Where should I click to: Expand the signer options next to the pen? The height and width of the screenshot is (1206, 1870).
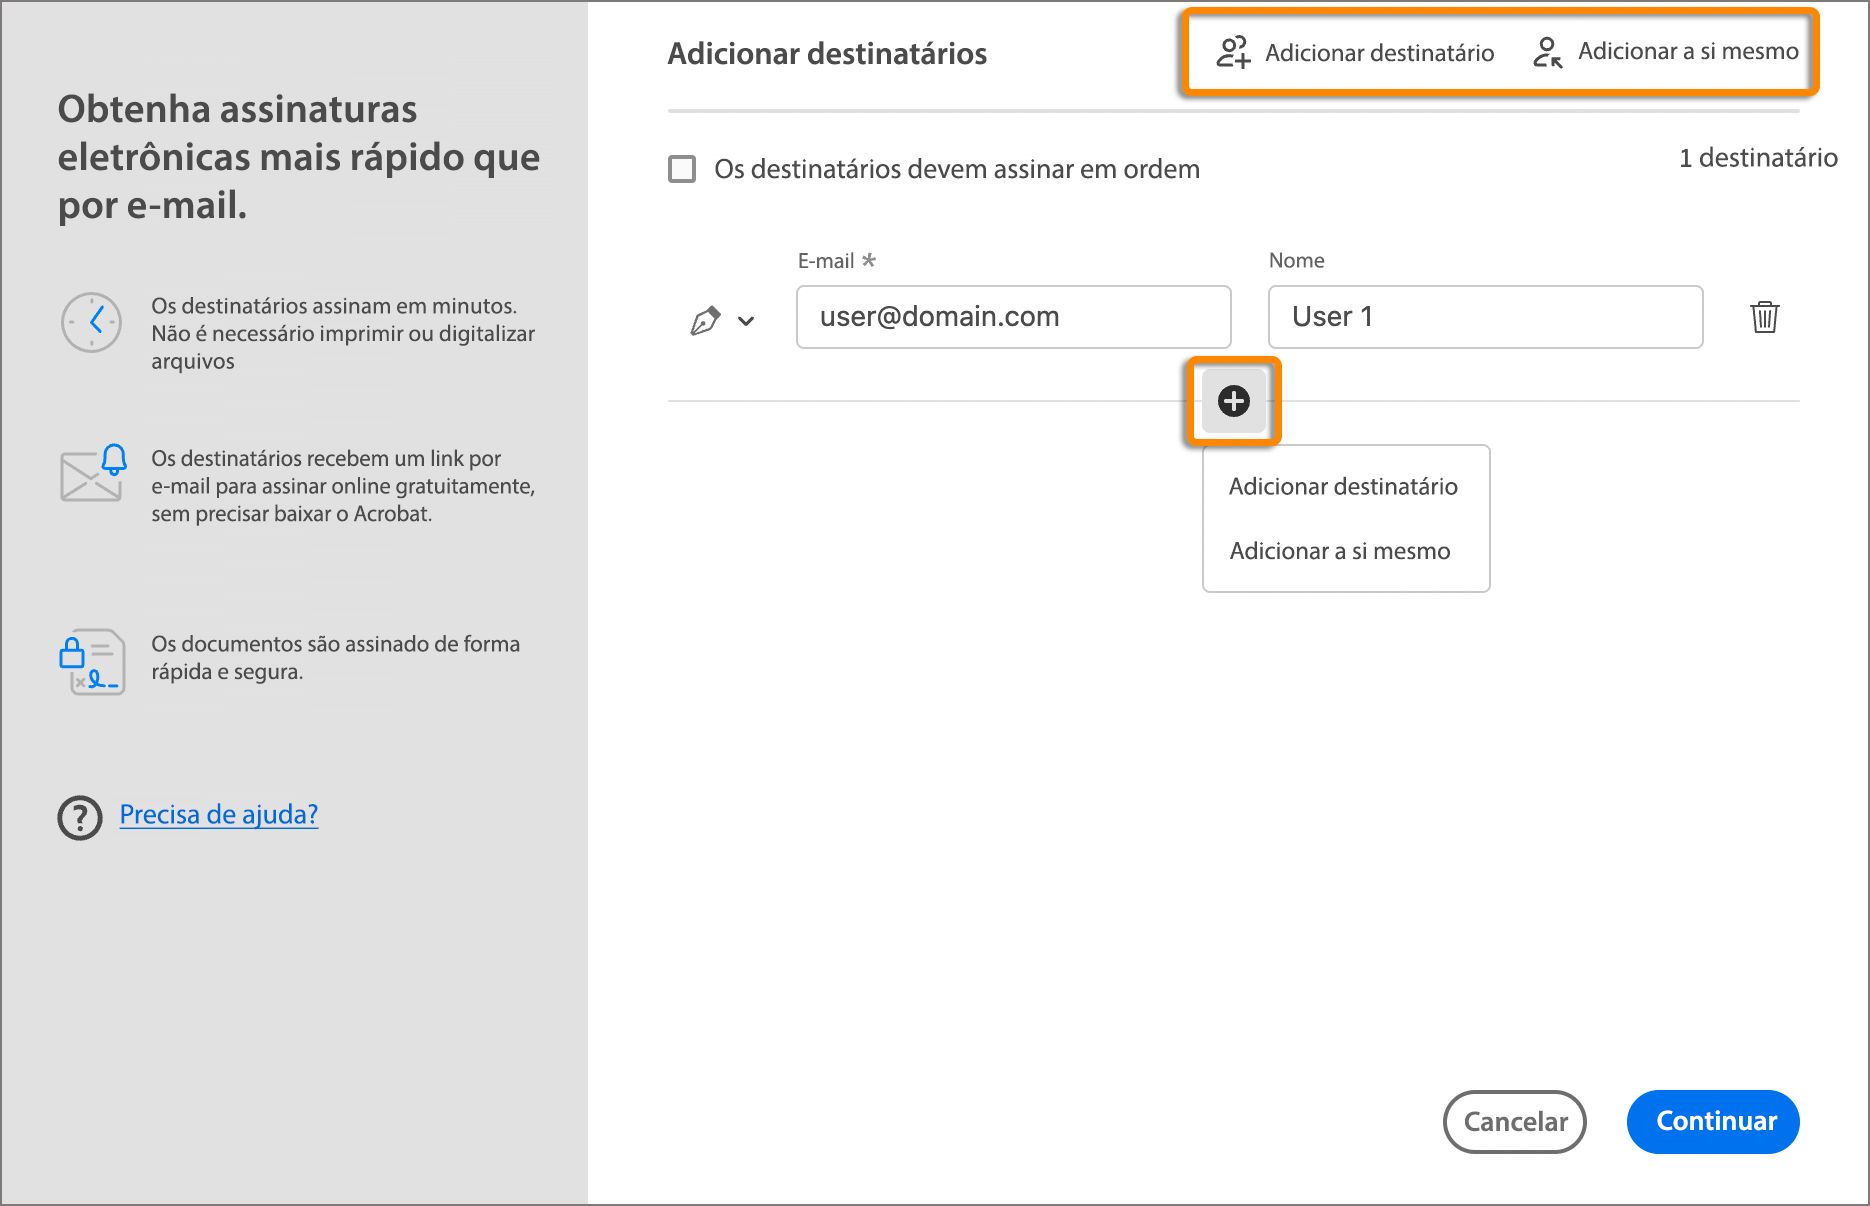(x=745, y=322)
